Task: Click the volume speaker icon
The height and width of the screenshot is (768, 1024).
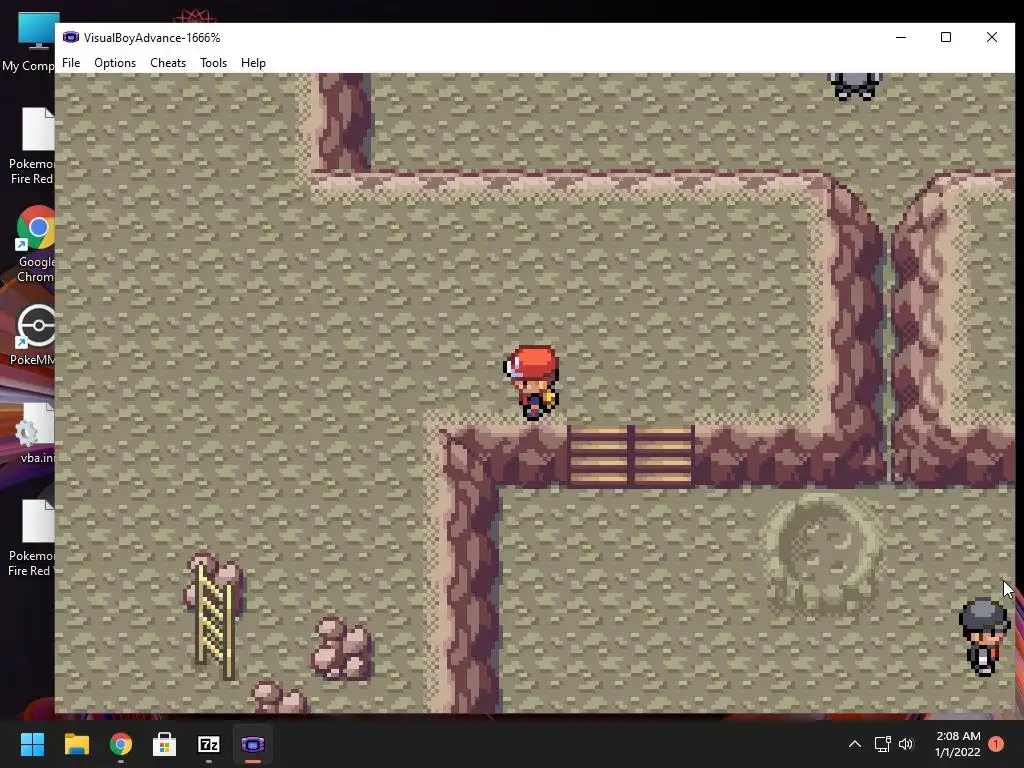Action: [906, 744]
